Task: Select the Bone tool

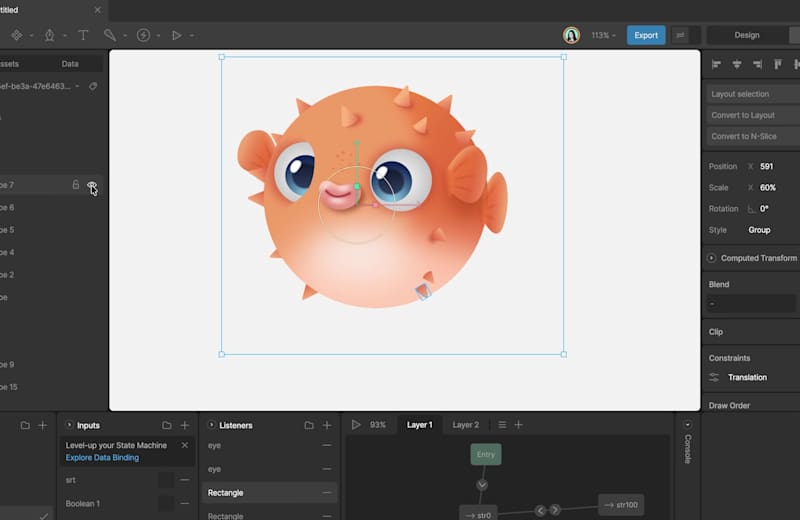Action: point(110,35)
